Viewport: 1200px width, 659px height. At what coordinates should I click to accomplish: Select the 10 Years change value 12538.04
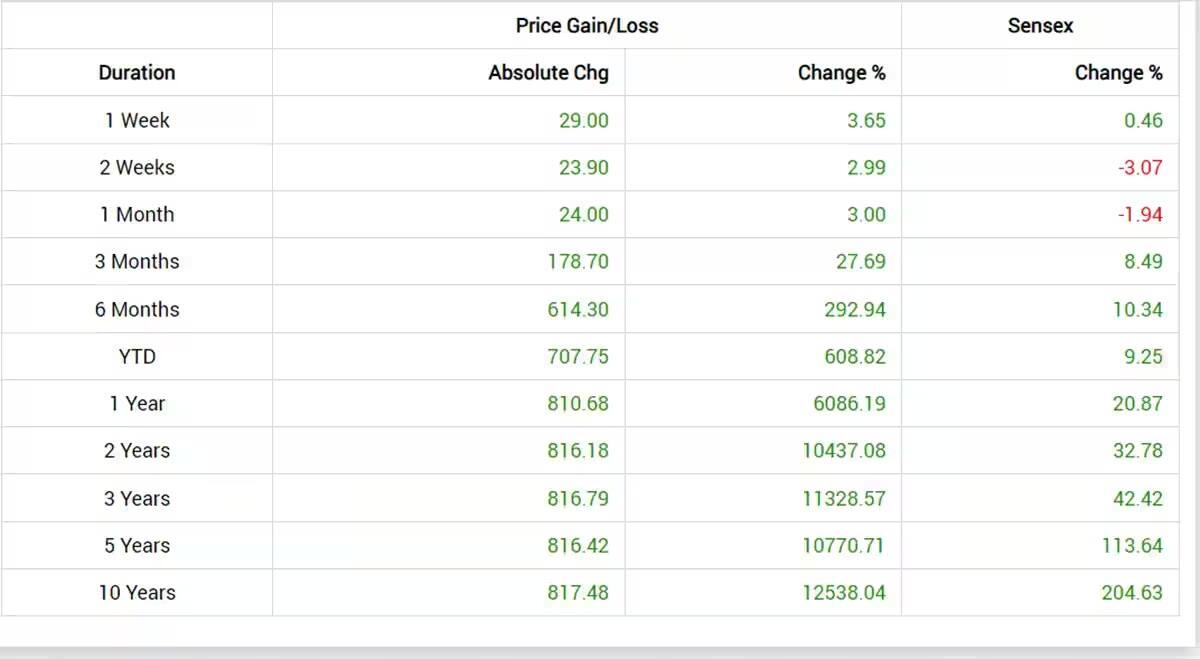click(x=843, y=593)
